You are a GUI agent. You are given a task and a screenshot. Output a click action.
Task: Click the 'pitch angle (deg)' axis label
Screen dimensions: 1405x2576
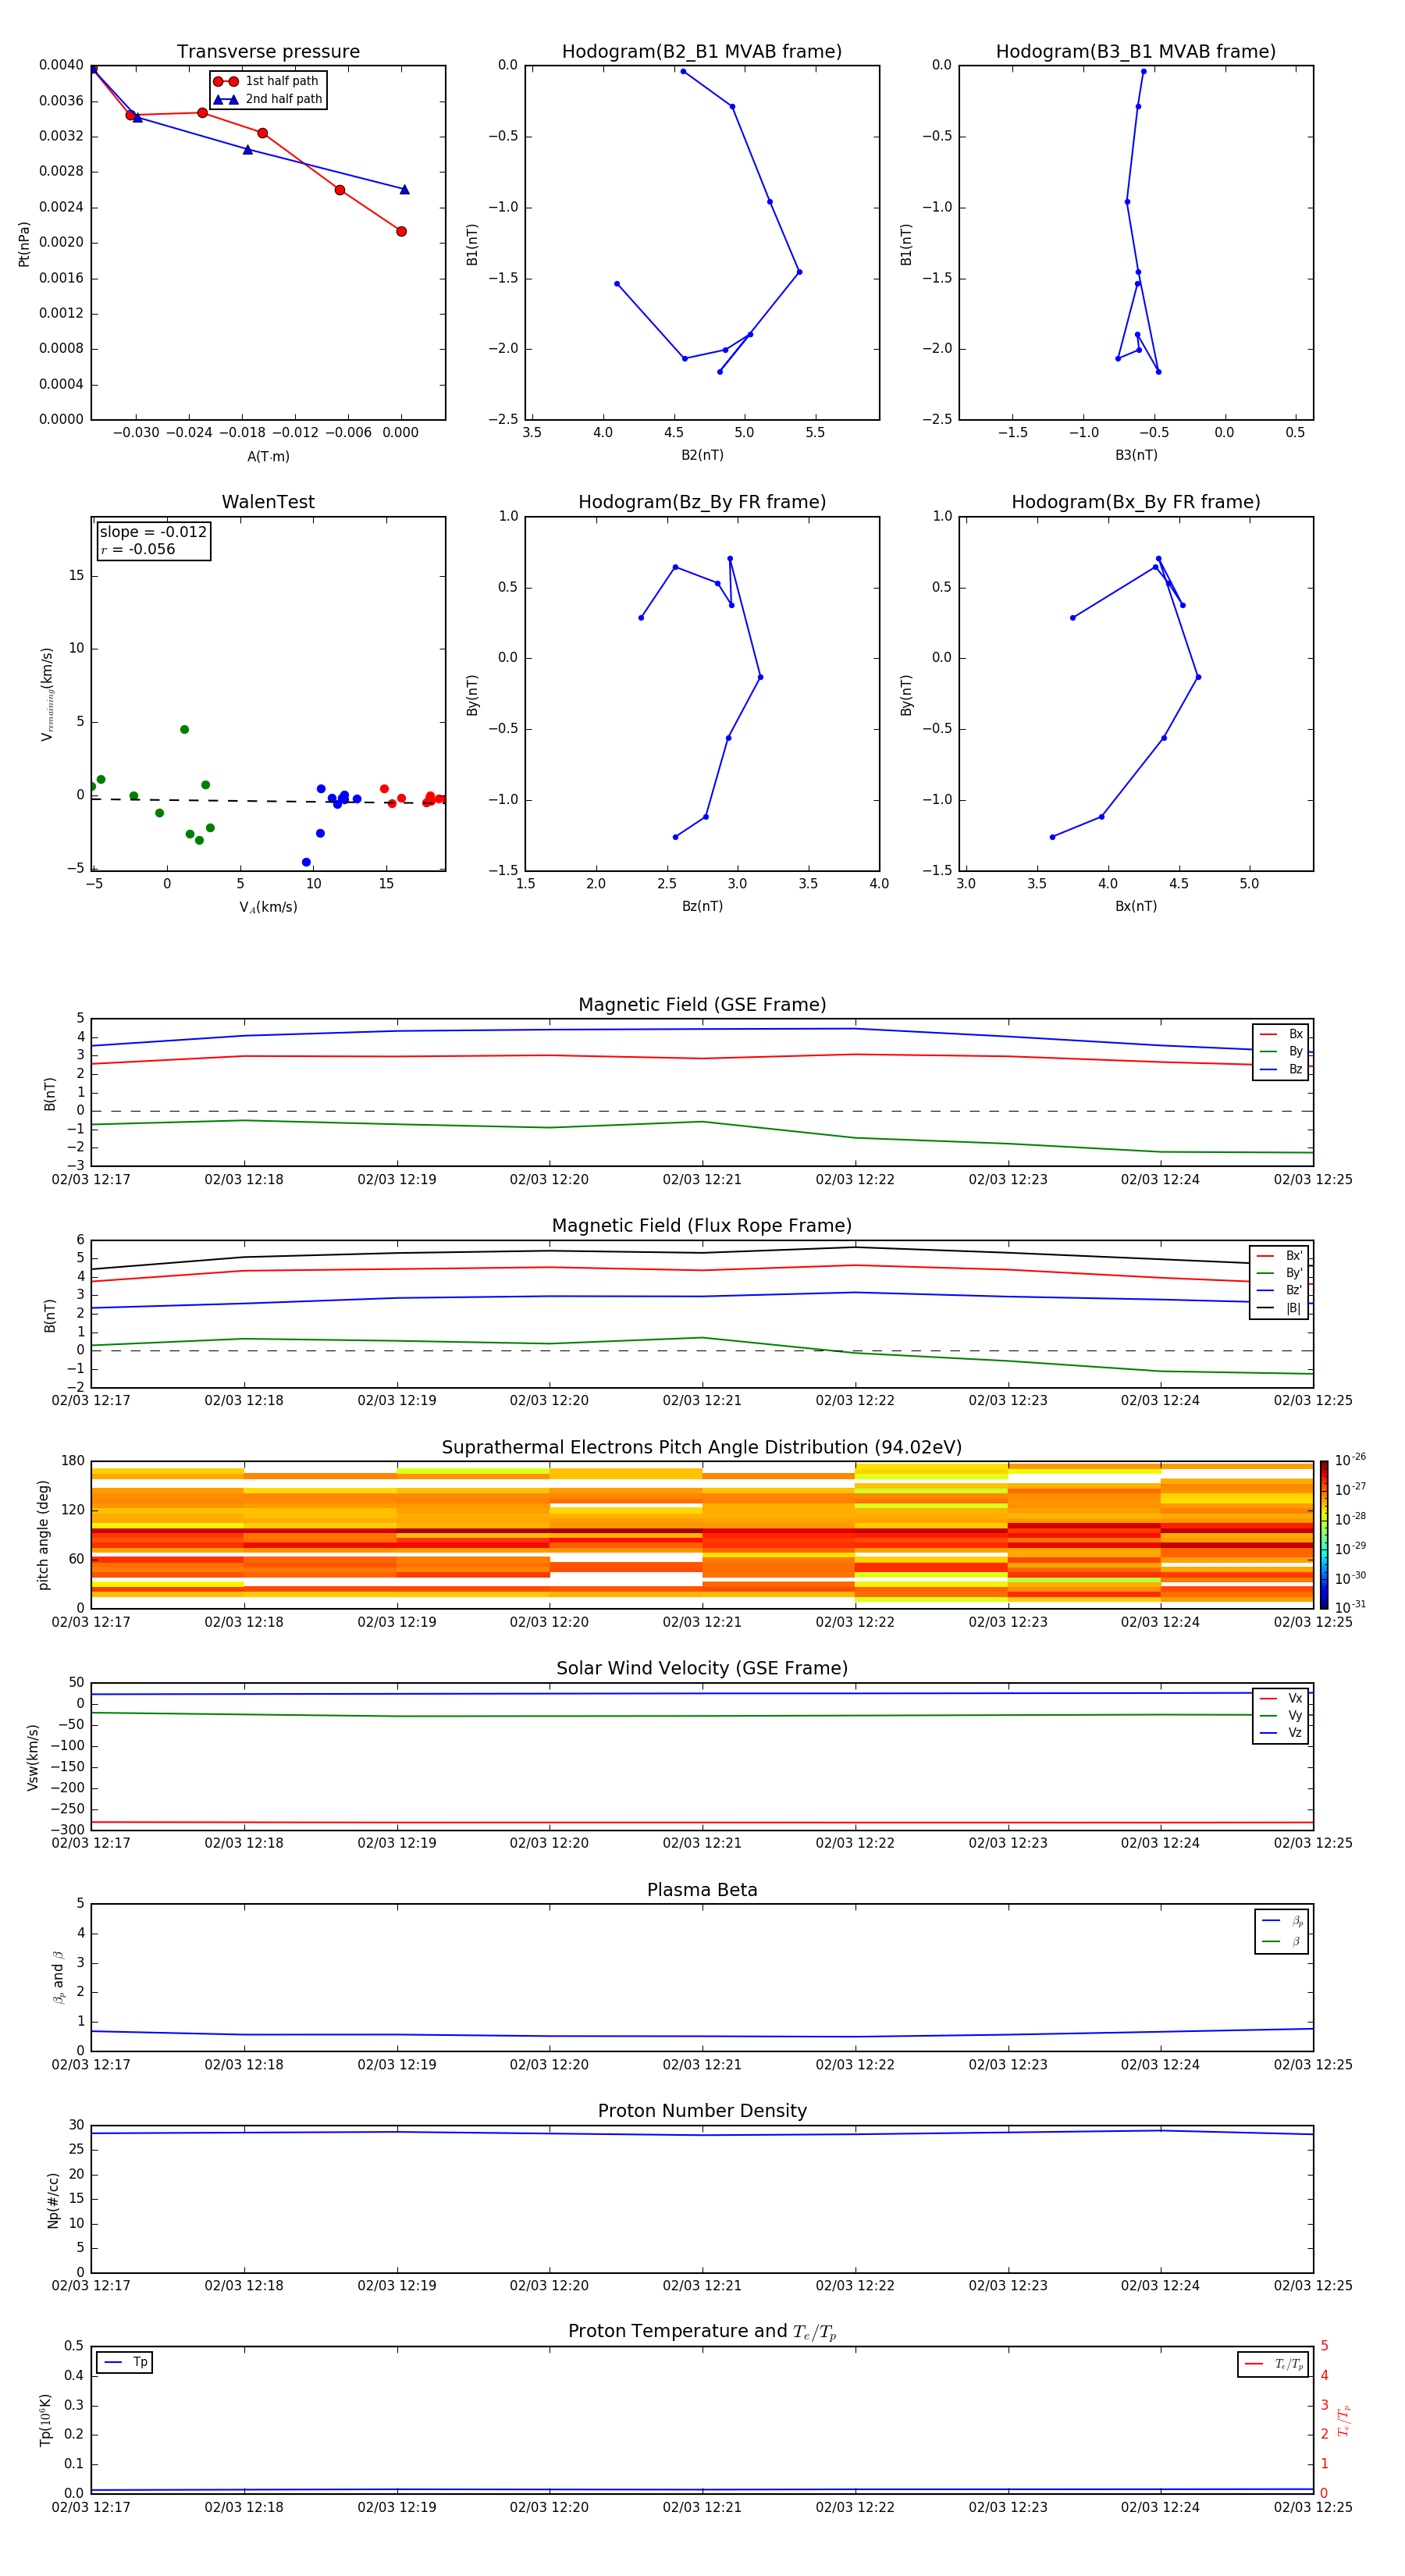[43, 1535]
